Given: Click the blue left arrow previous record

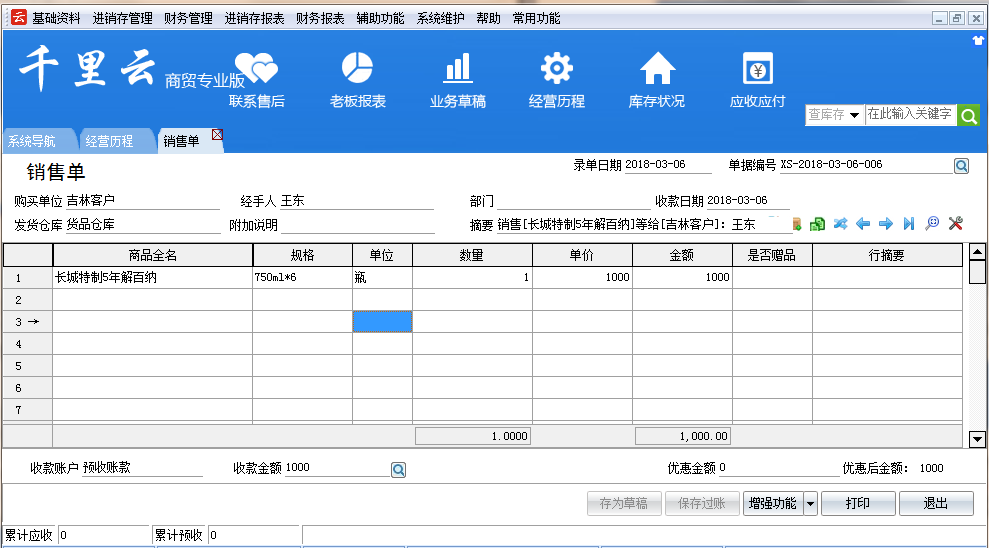Looking at the screenshot, I should [863, 224].
